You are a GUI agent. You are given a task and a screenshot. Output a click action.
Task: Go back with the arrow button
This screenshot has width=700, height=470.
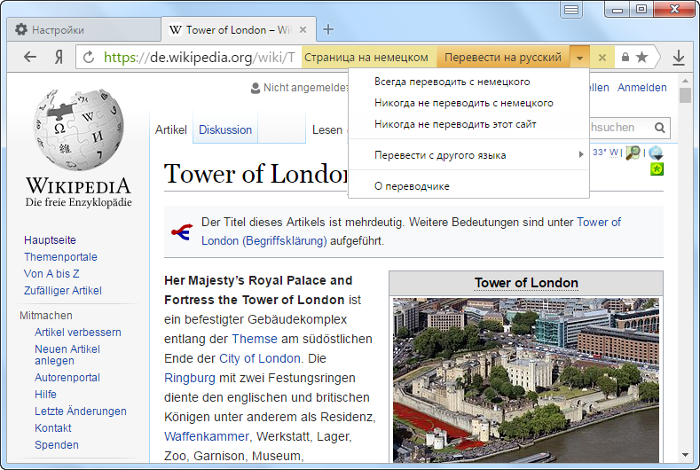point(30,57)
